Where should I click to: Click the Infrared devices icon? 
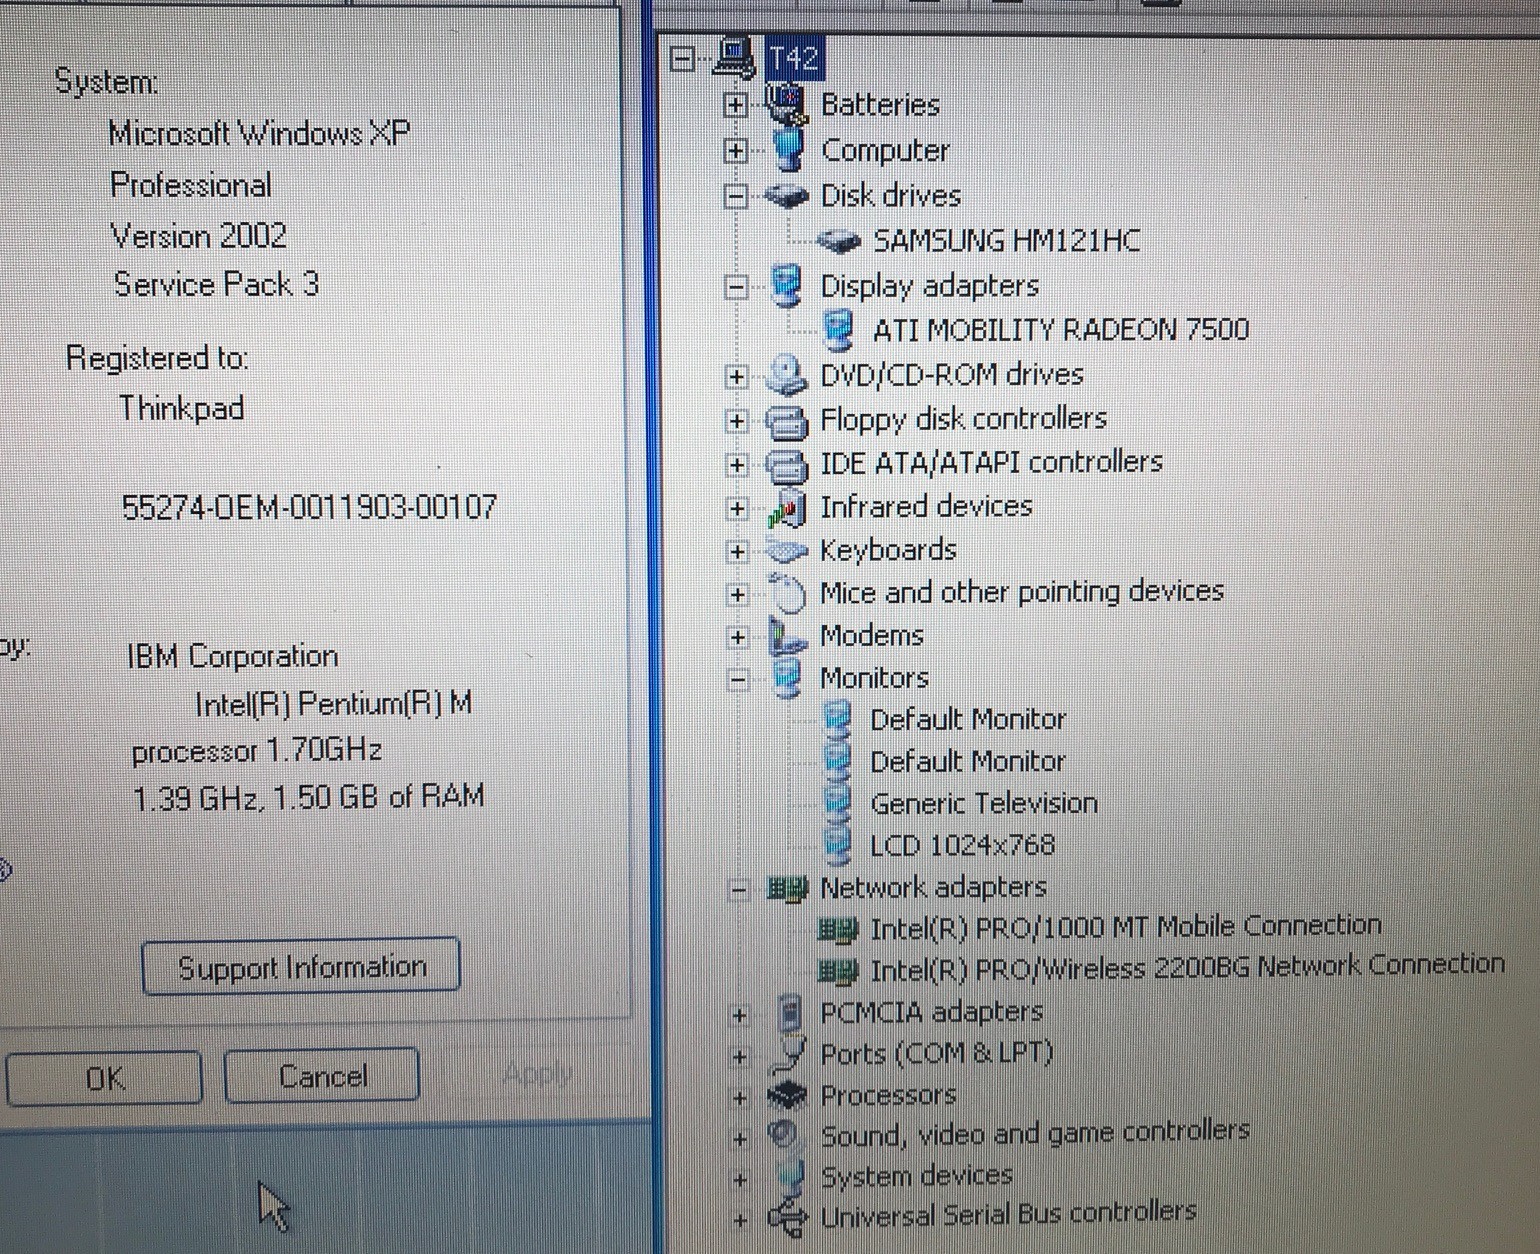pos(787,508)
